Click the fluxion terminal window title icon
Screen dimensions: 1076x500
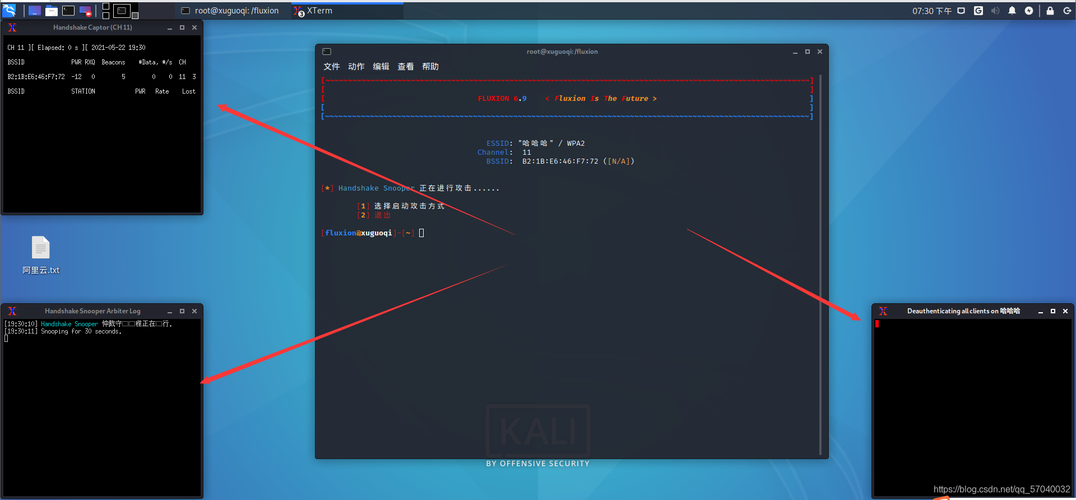327,51
